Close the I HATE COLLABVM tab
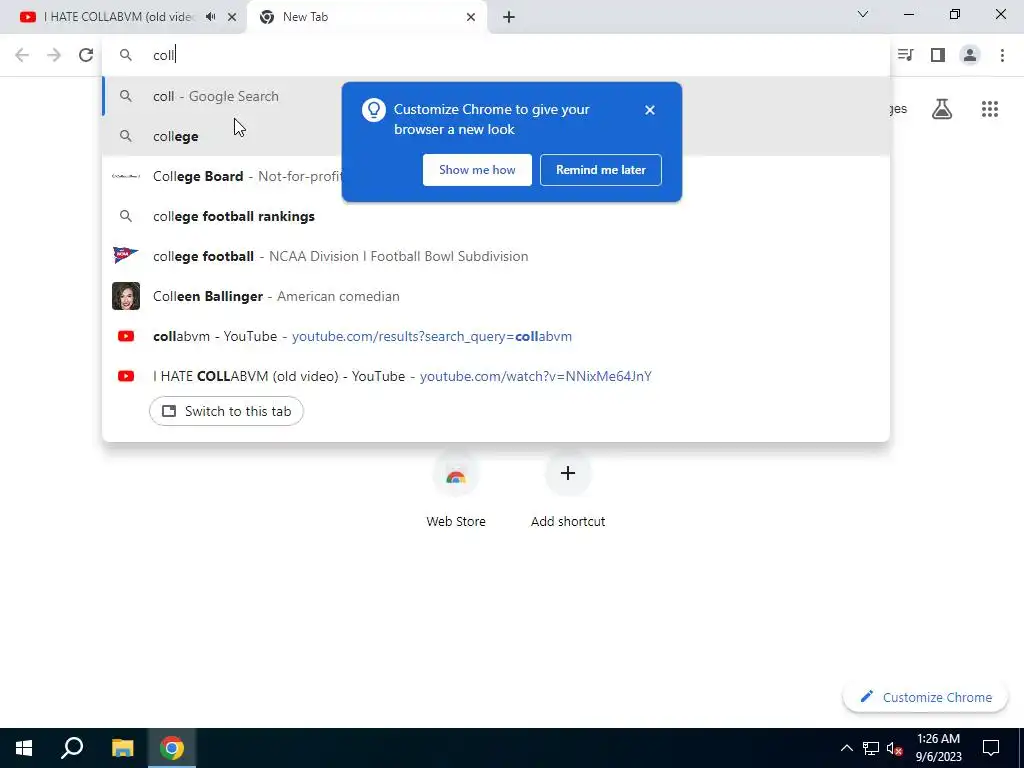This screenshot has width=1024, height=768. point(232,17)
